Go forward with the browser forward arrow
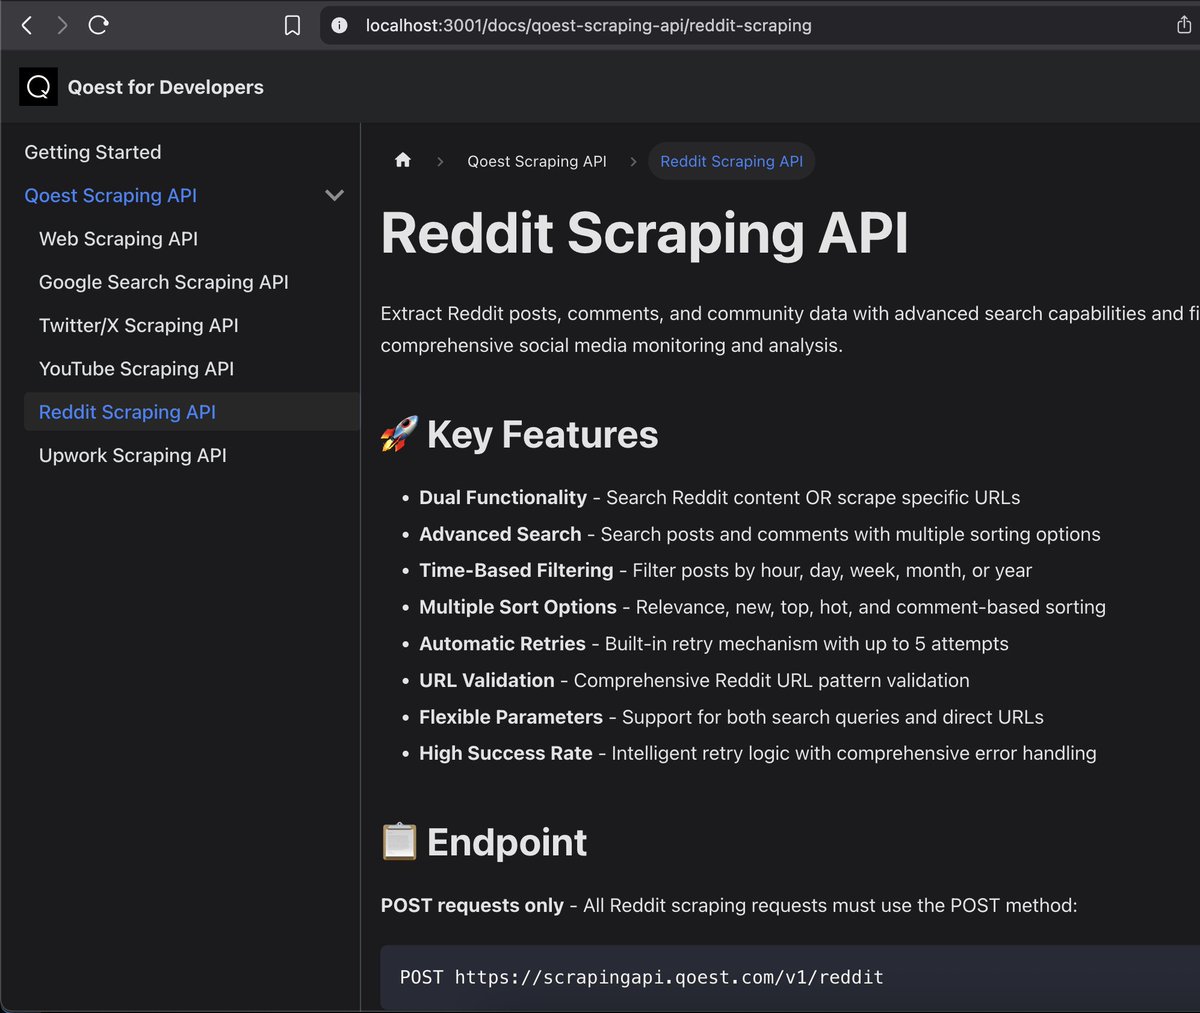 click(62, 25)
